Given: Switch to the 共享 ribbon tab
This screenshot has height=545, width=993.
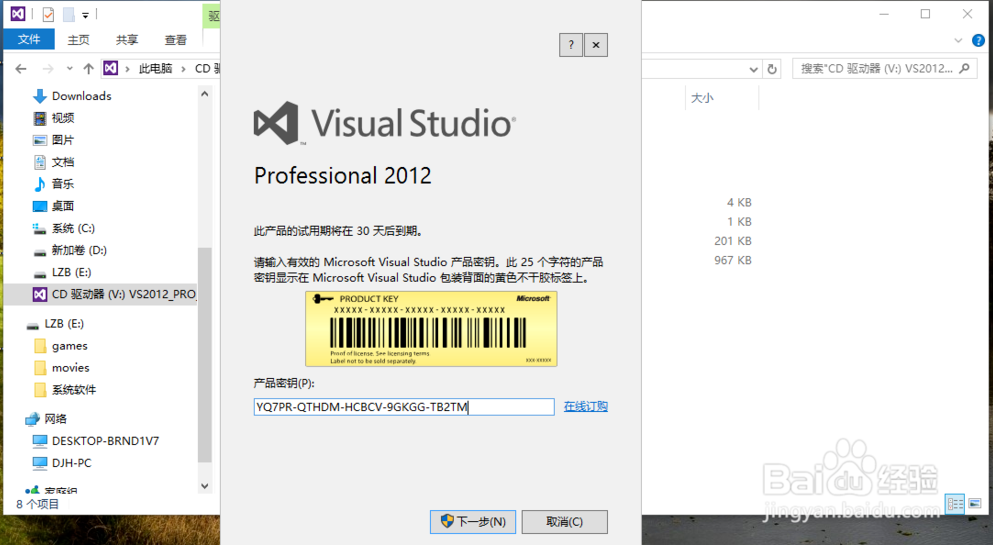Looking at the screenshot, I should coord(127,40).
